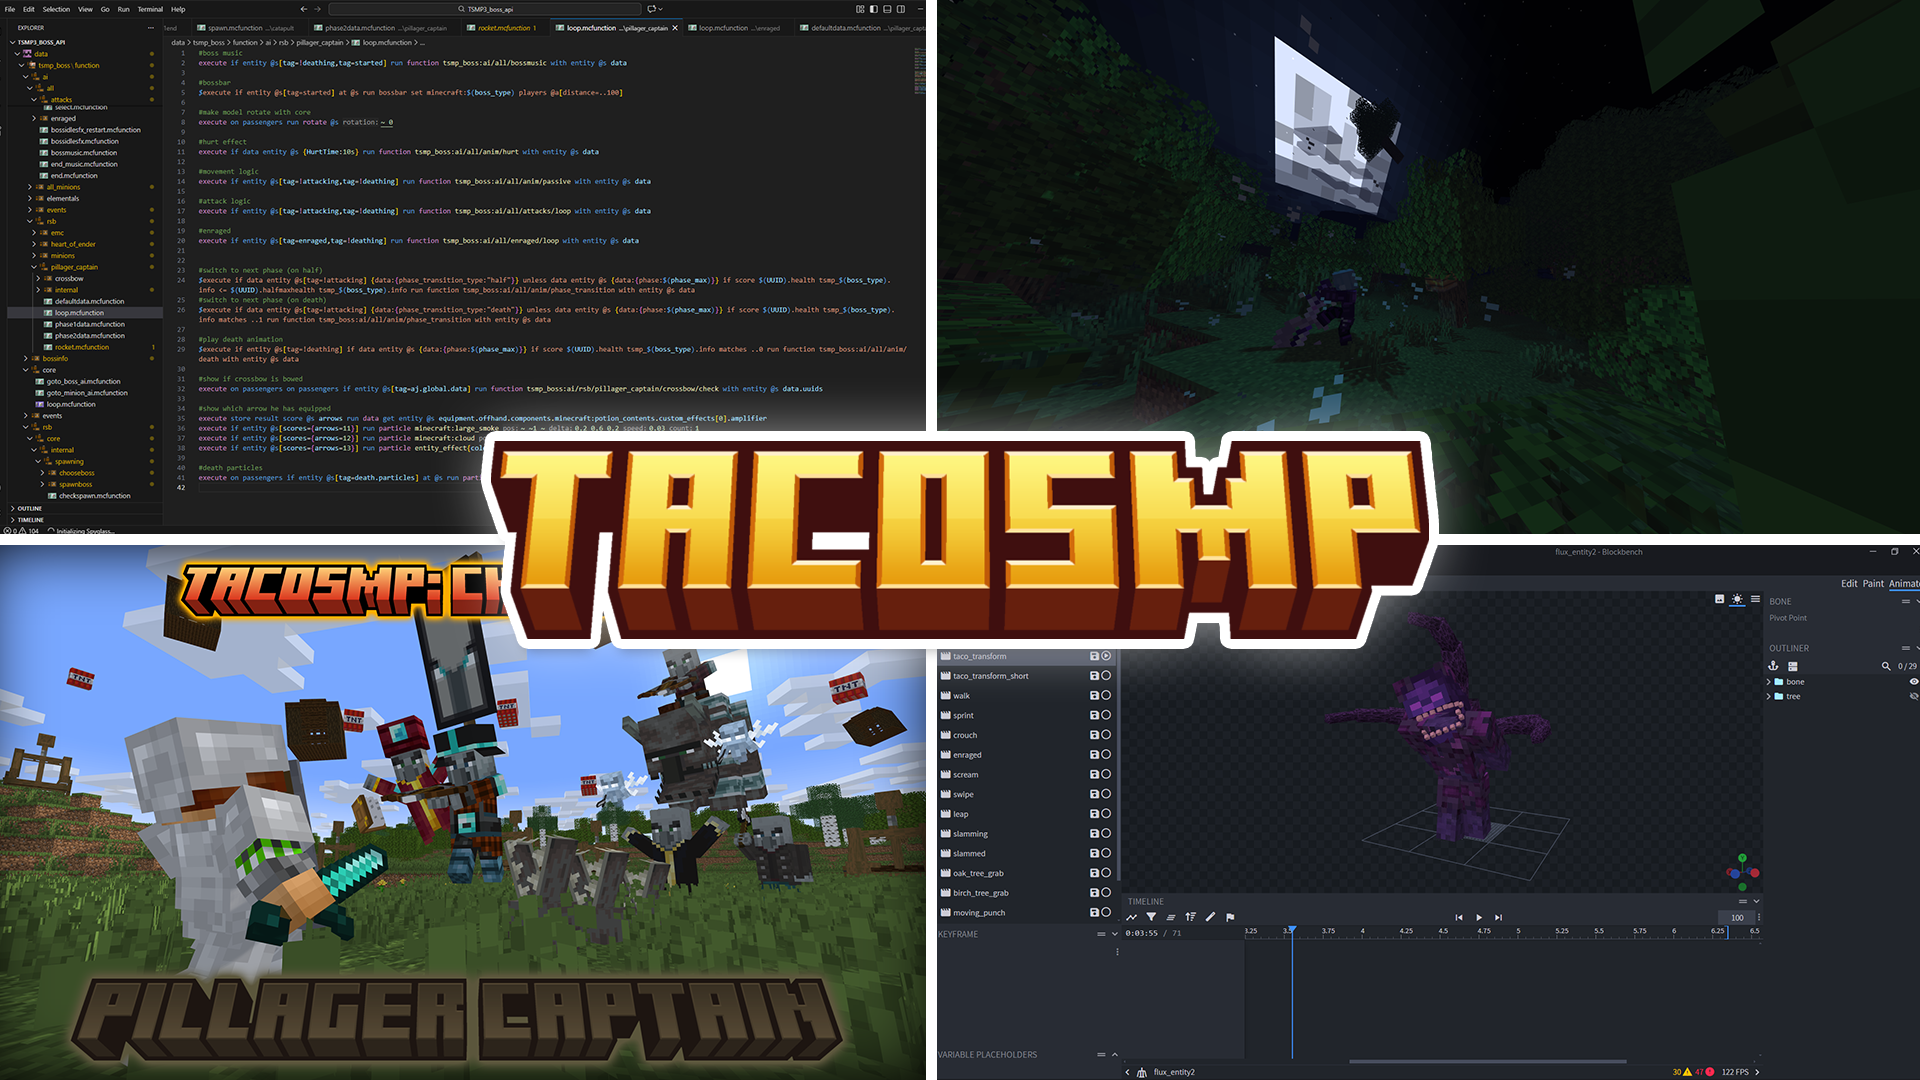Hide the bone group in outliner

click(1914, 682)
